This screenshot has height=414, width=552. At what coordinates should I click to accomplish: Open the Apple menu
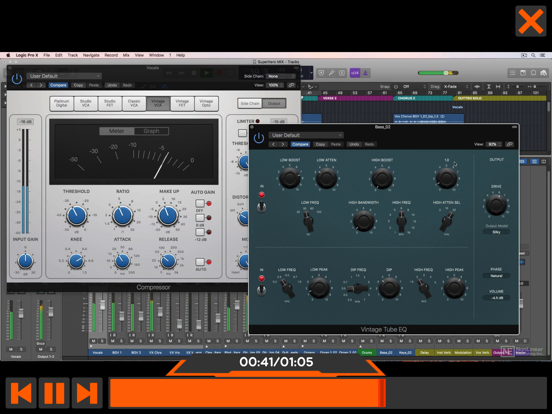pyautogui.click(x=8, y=55)
